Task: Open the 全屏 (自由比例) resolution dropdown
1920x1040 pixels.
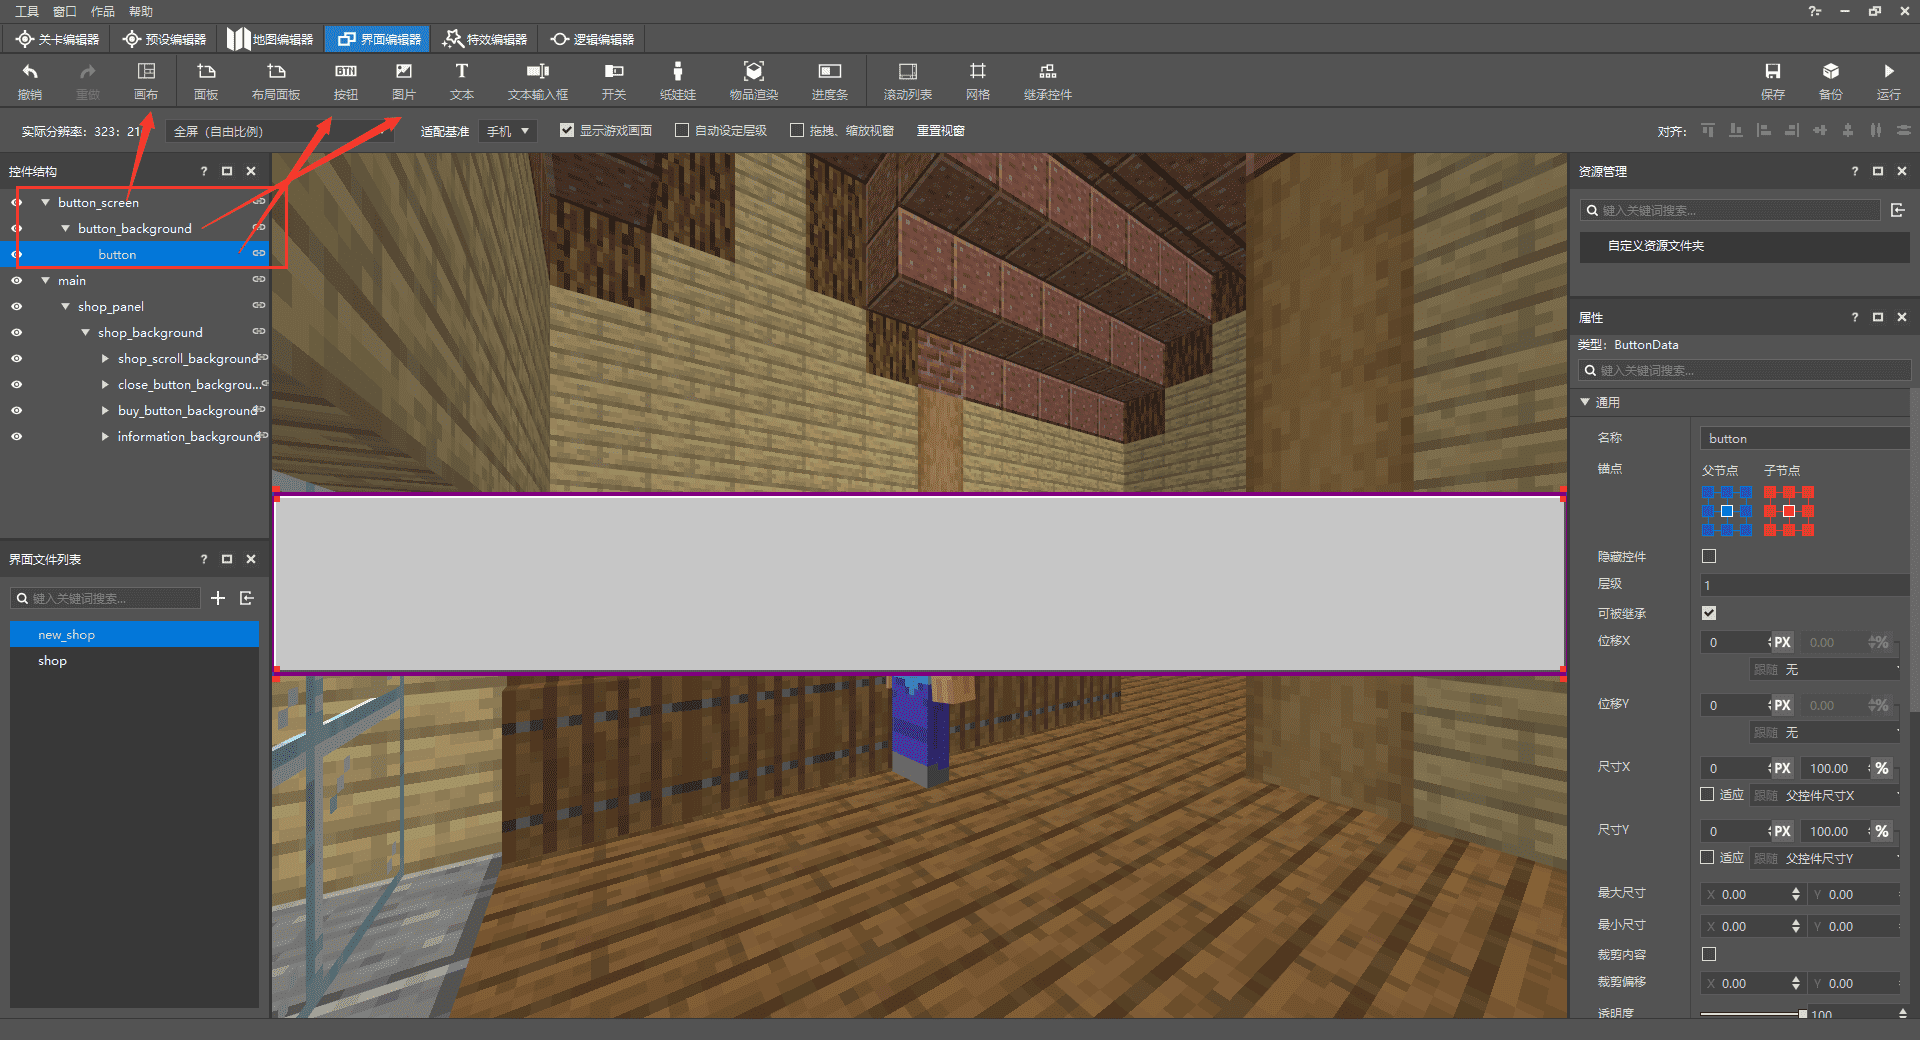Action: [280, 131]
